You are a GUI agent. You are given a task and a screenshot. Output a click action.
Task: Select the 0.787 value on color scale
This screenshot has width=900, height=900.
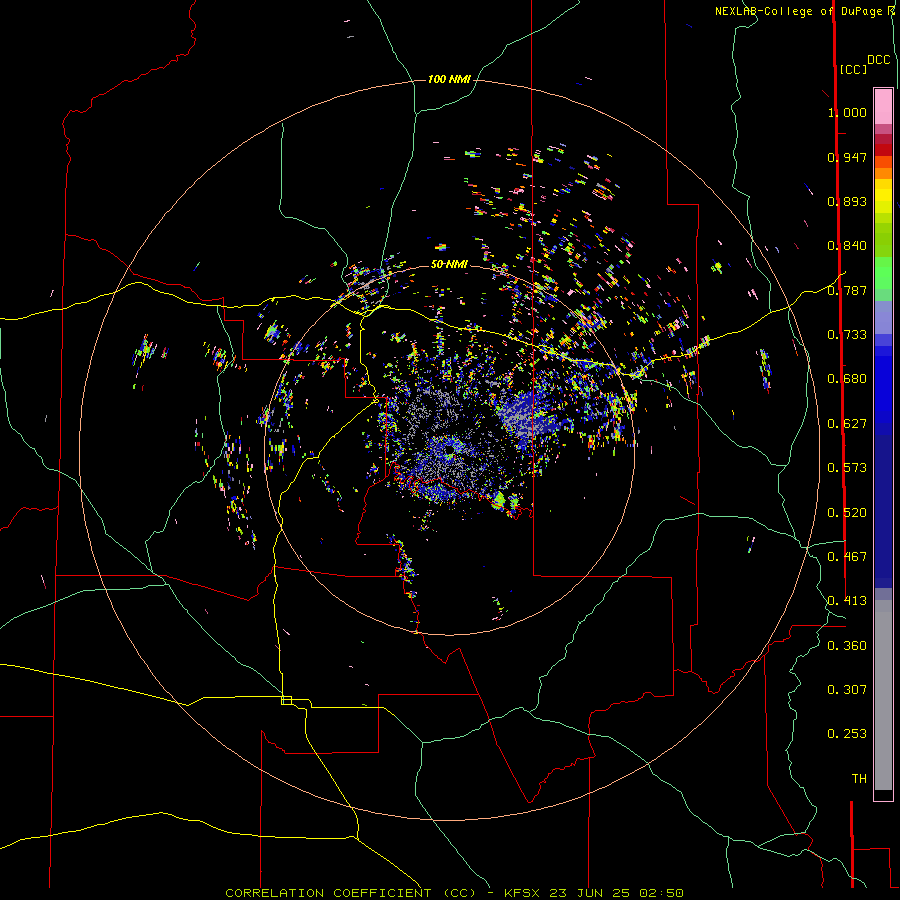pos(847,290)
